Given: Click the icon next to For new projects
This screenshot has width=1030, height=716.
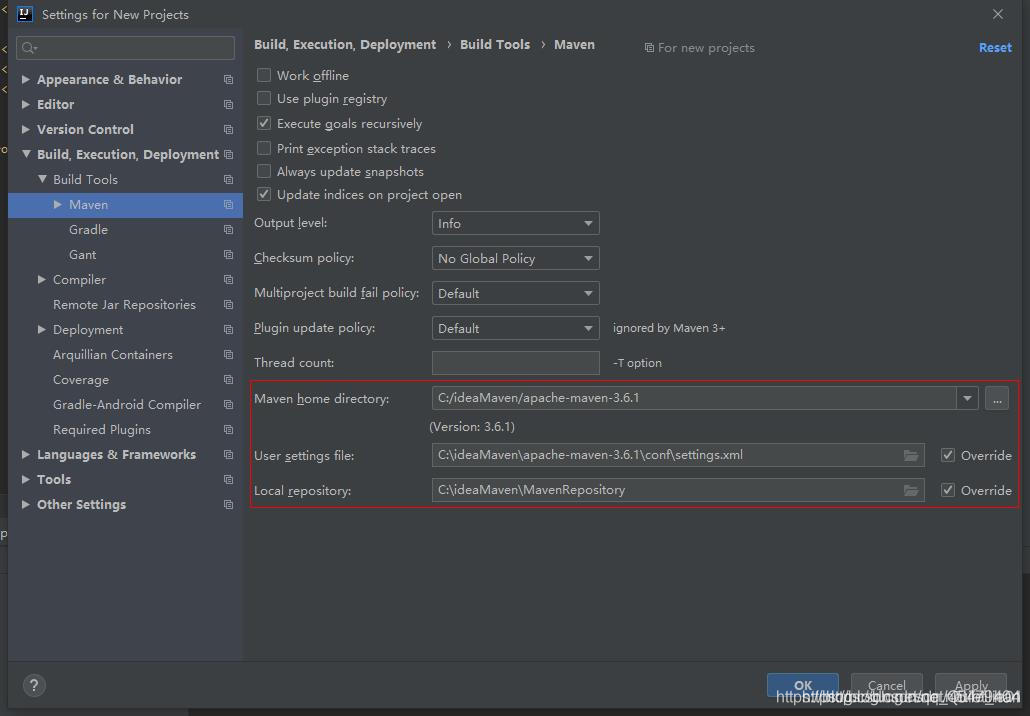Looking at the screenshot, I should pos(649,48).
